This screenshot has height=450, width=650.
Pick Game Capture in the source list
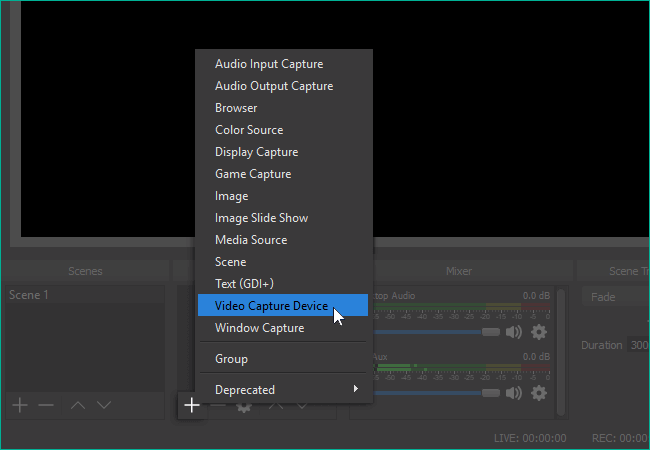[253, 174]
